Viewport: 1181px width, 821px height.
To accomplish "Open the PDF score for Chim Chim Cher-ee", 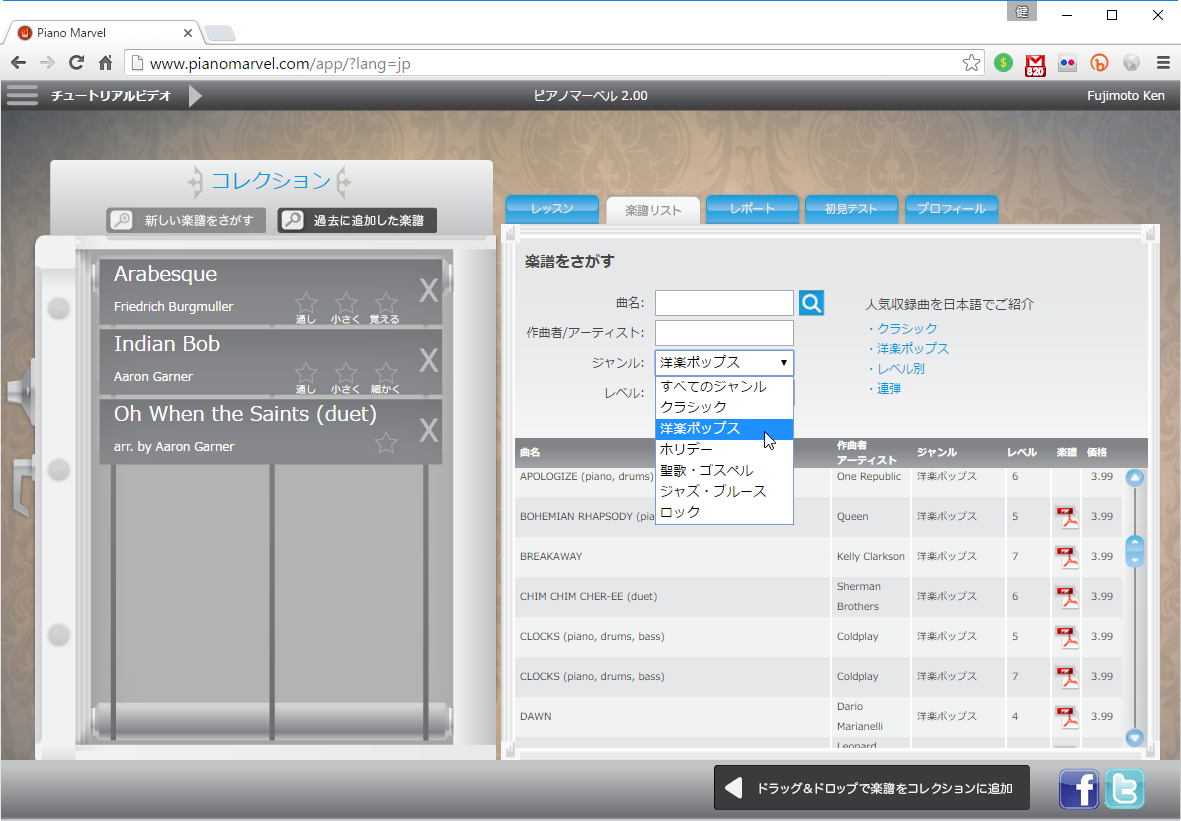I will (1067, 597).
